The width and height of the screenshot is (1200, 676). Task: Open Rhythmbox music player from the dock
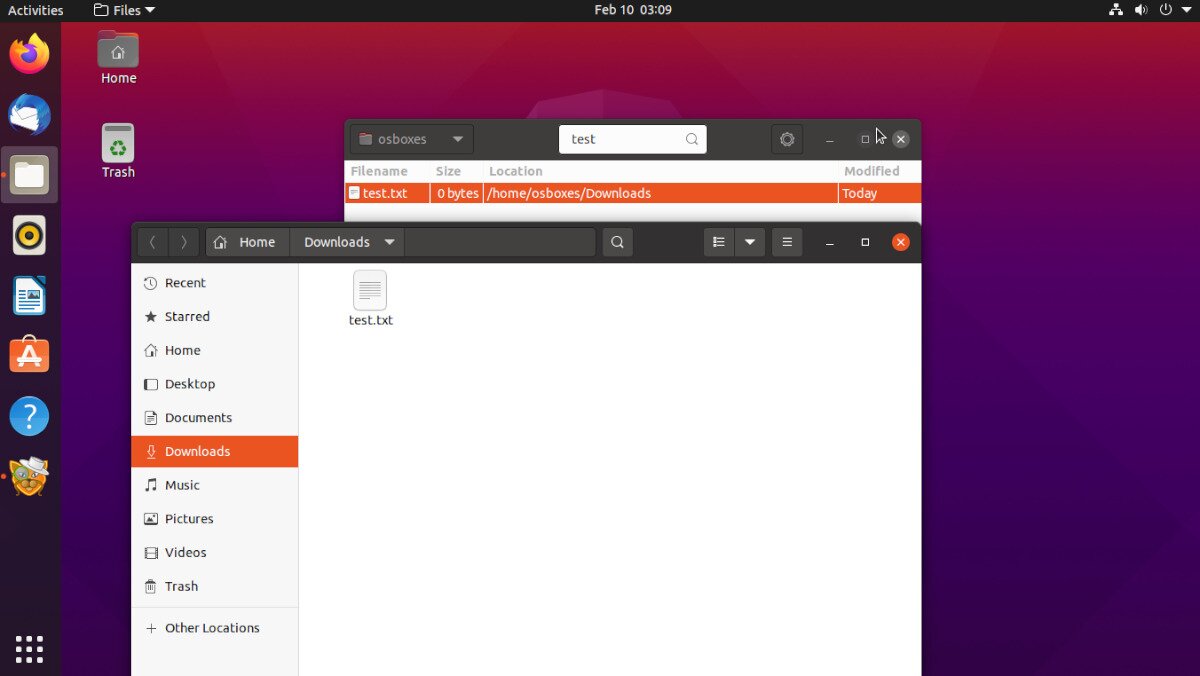29,235
